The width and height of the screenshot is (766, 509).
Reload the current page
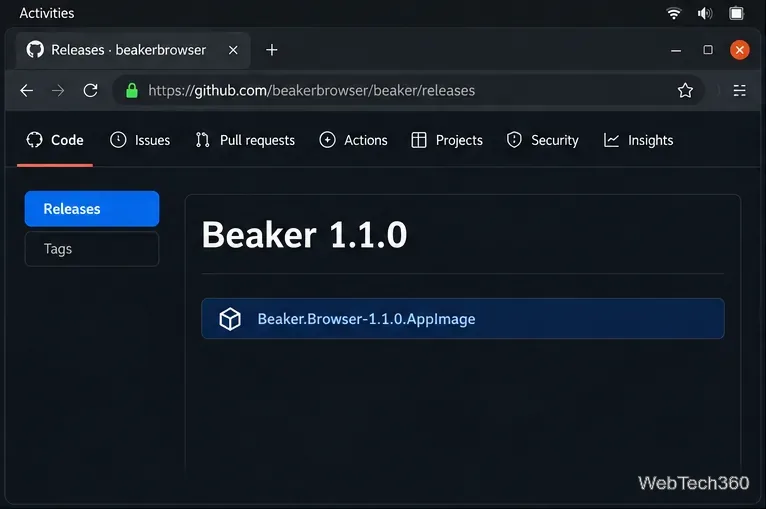[90, 90]
